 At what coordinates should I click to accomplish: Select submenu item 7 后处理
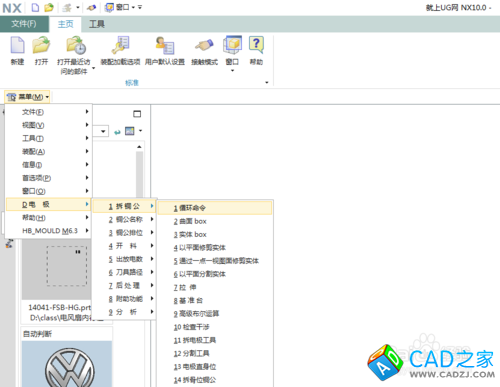(124, 285)
